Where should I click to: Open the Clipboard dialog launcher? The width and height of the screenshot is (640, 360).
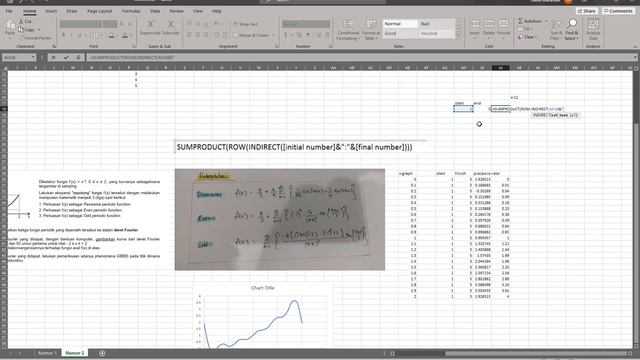click(53, 47)
